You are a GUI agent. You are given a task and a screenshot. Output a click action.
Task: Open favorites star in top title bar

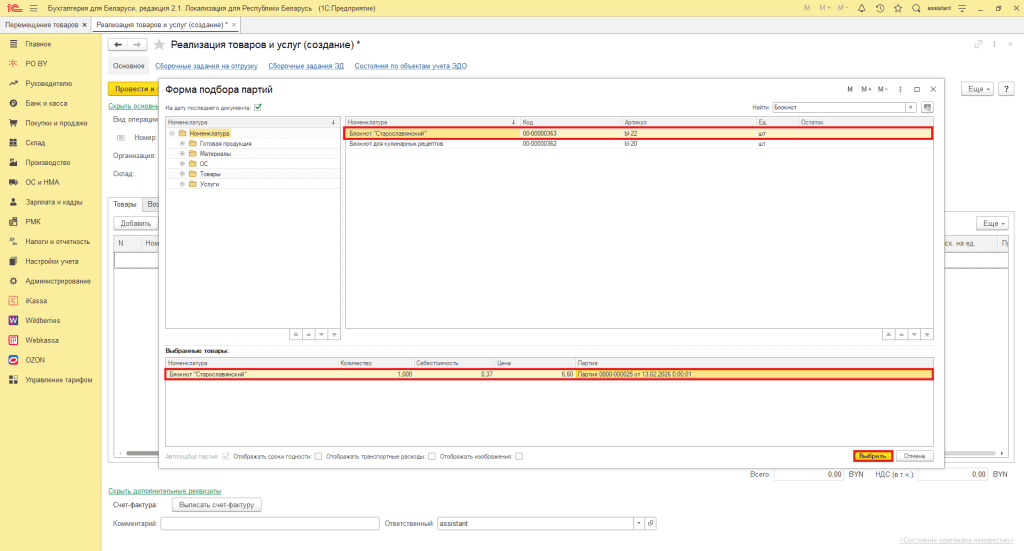897,8
